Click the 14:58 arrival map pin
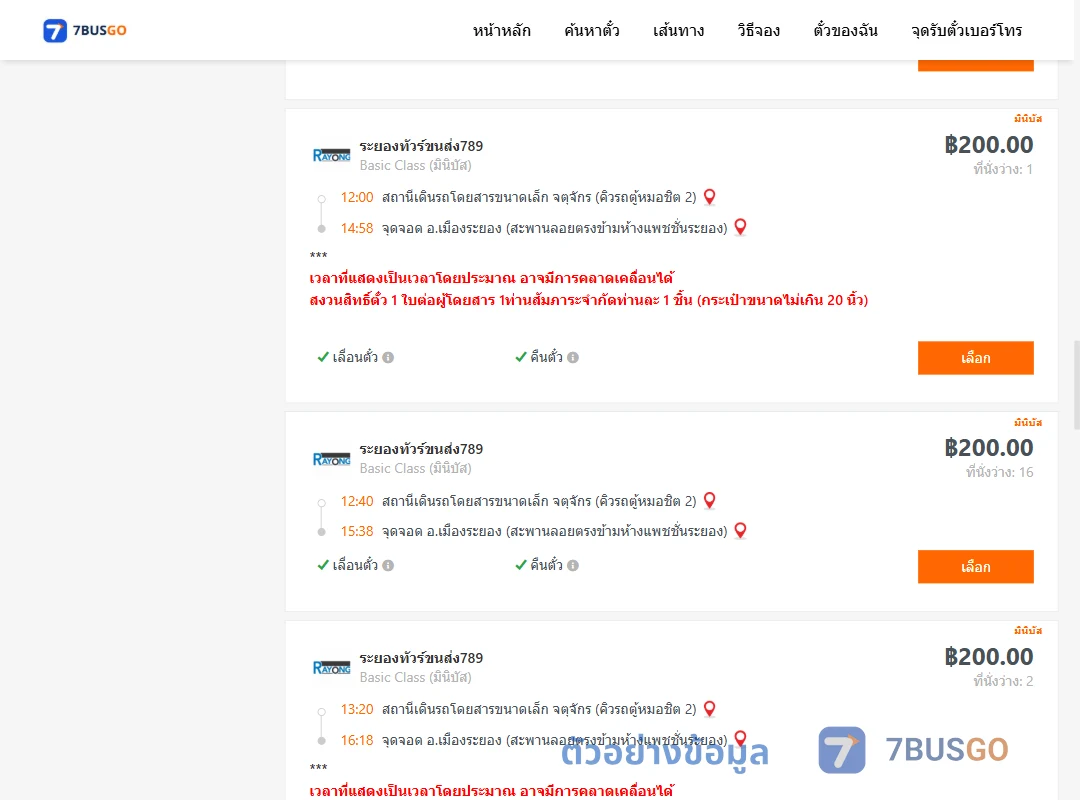The image size is (1080, 800). [740, 227]
